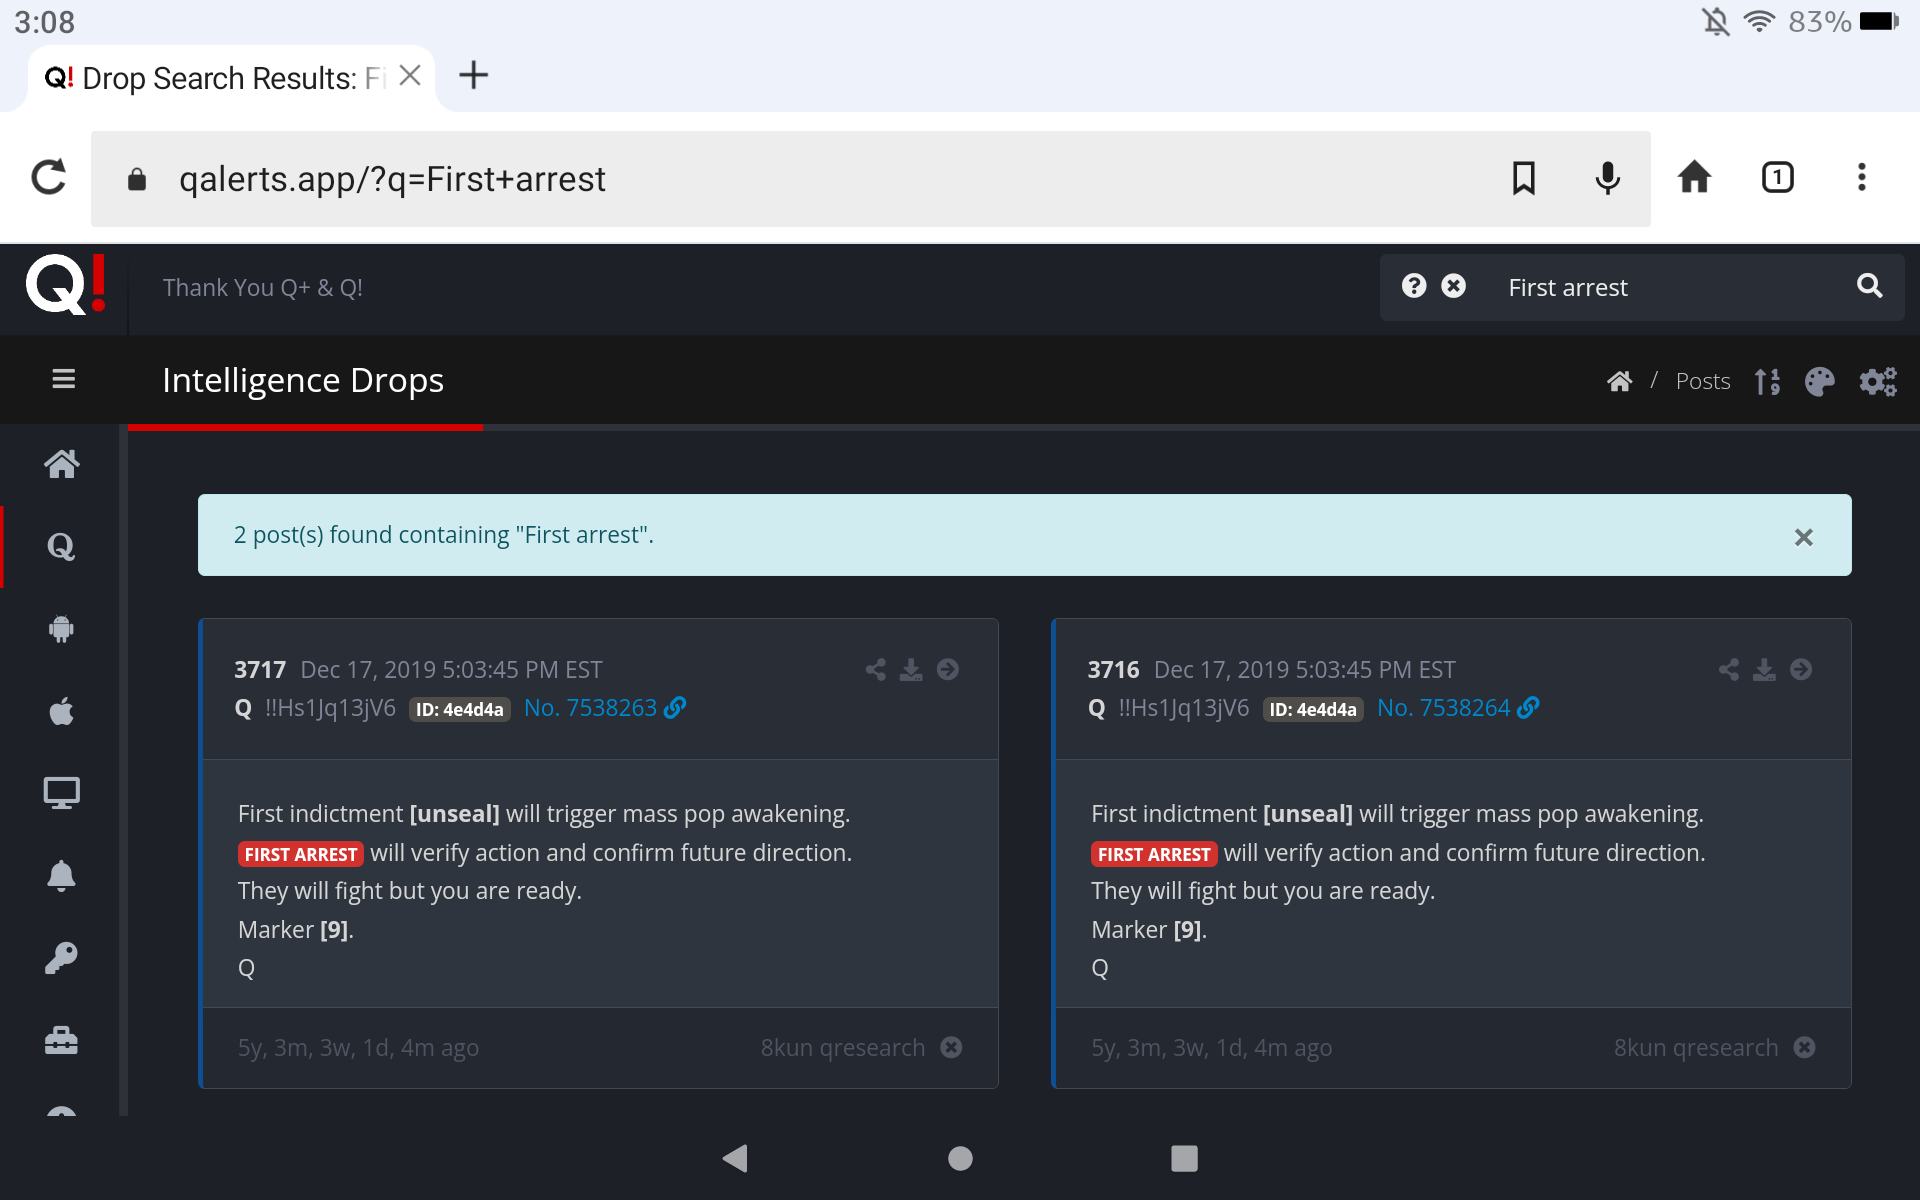
Task: Open the desktop monitor sidebar icon
Action: pyautogui.click(x=61, y=793)
